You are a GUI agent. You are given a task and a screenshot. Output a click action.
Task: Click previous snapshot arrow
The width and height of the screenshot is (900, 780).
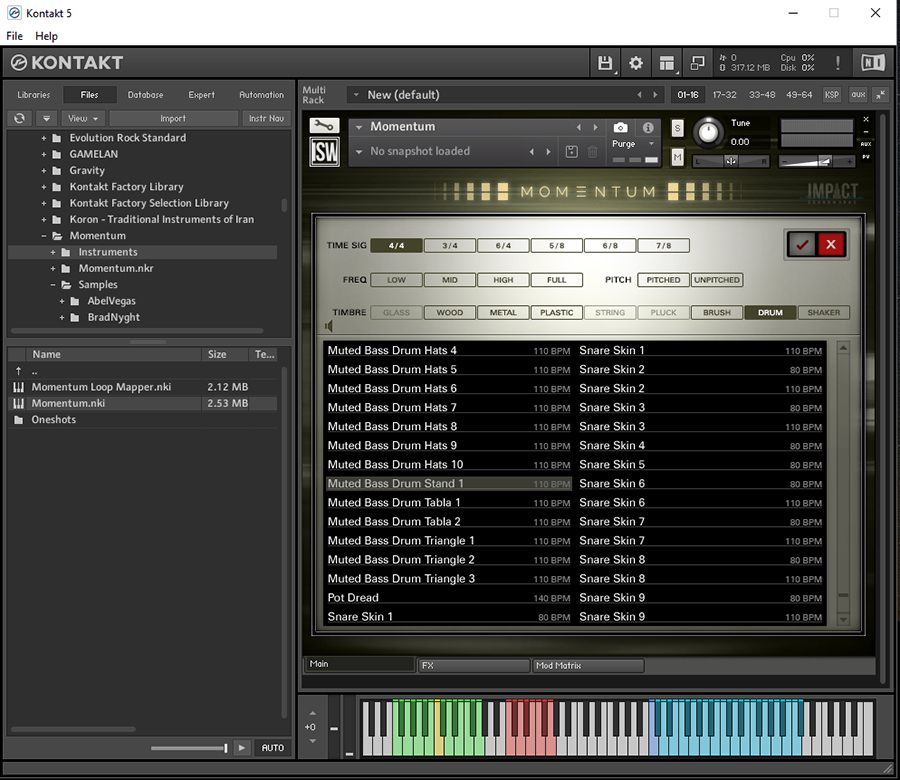coord(532,152)
